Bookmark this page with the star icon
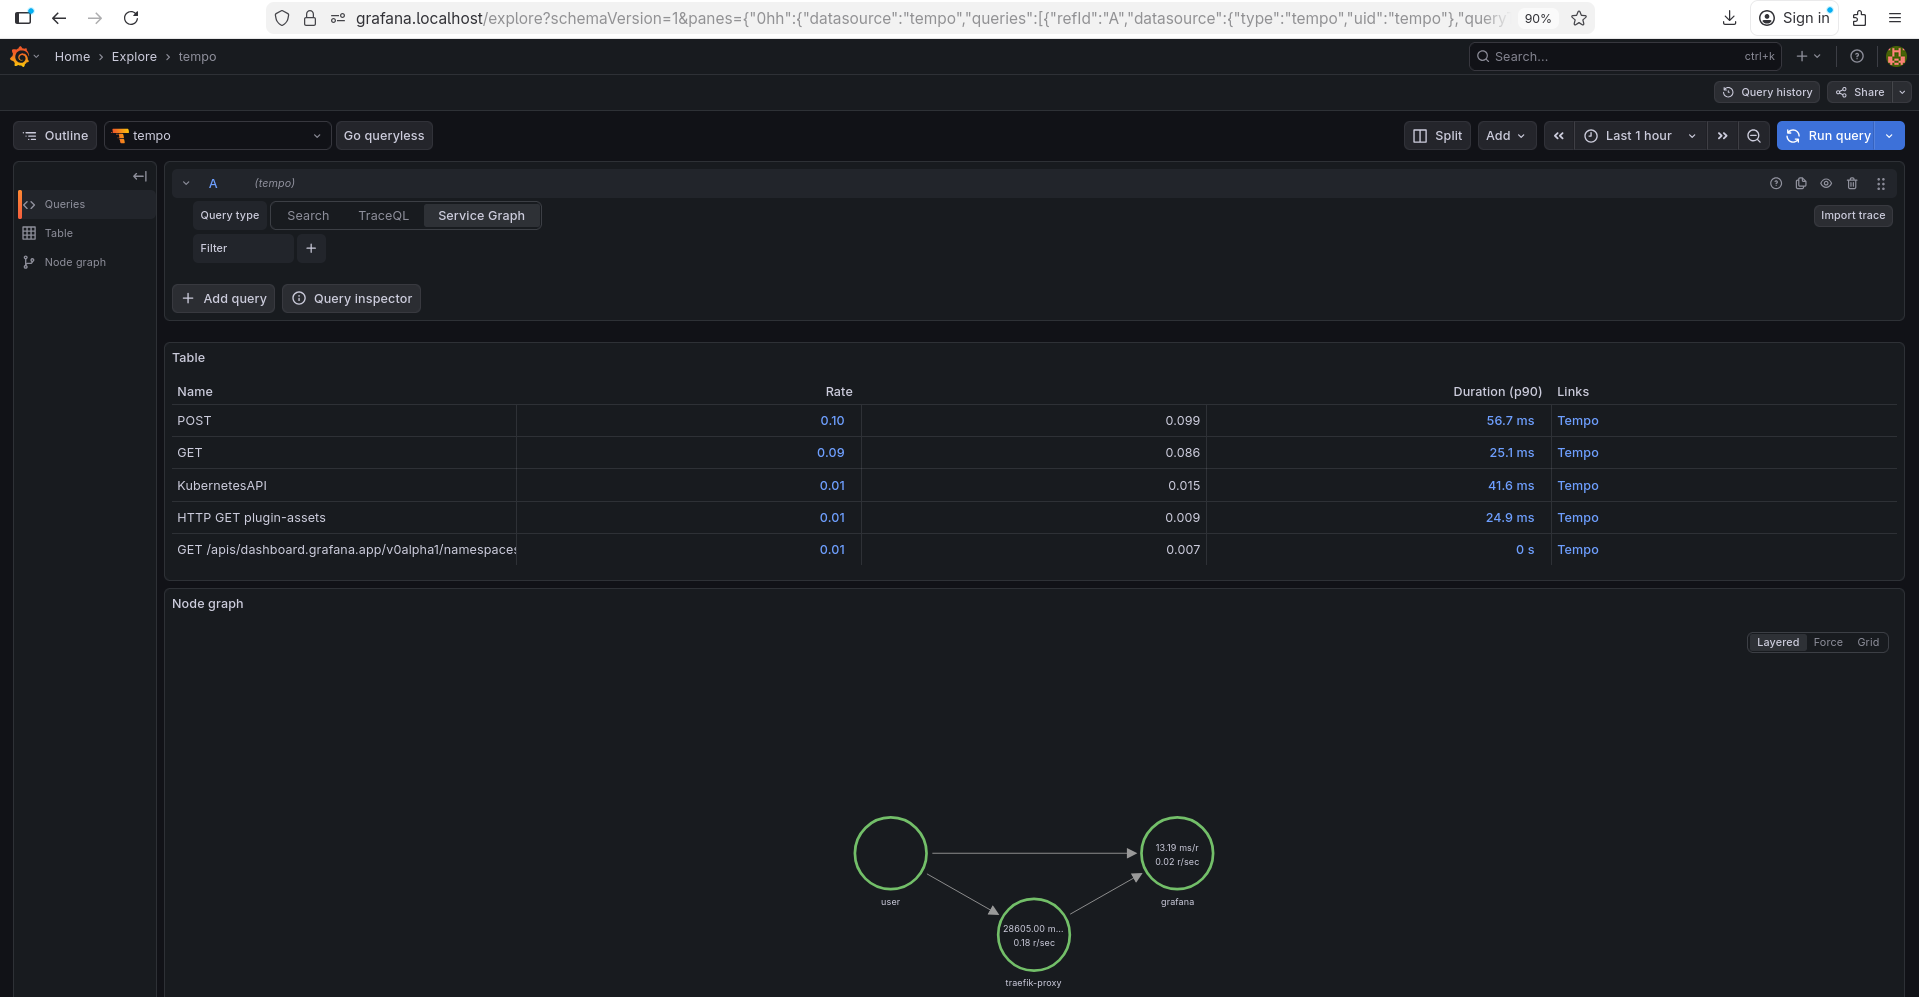 (x=1579, y=18)
